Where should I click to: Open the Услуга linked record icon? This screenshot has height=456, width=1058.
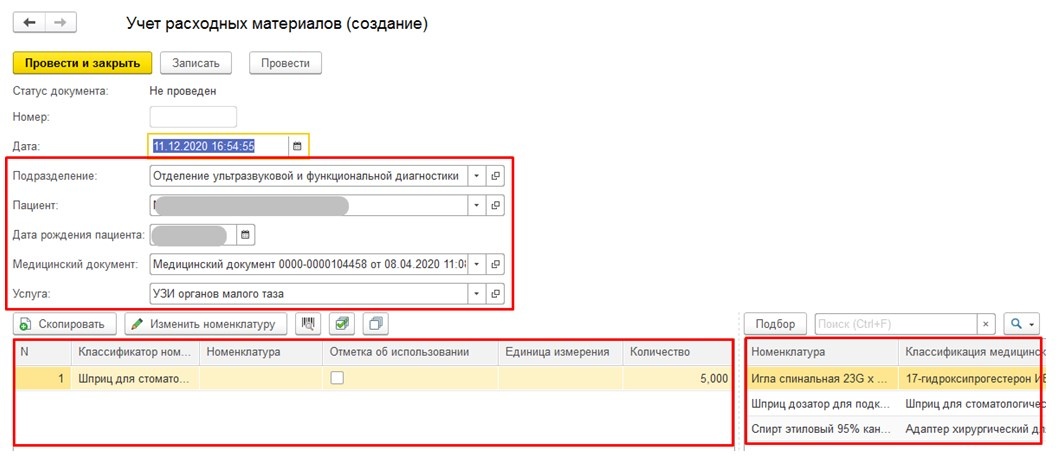[x=496, y=294]
